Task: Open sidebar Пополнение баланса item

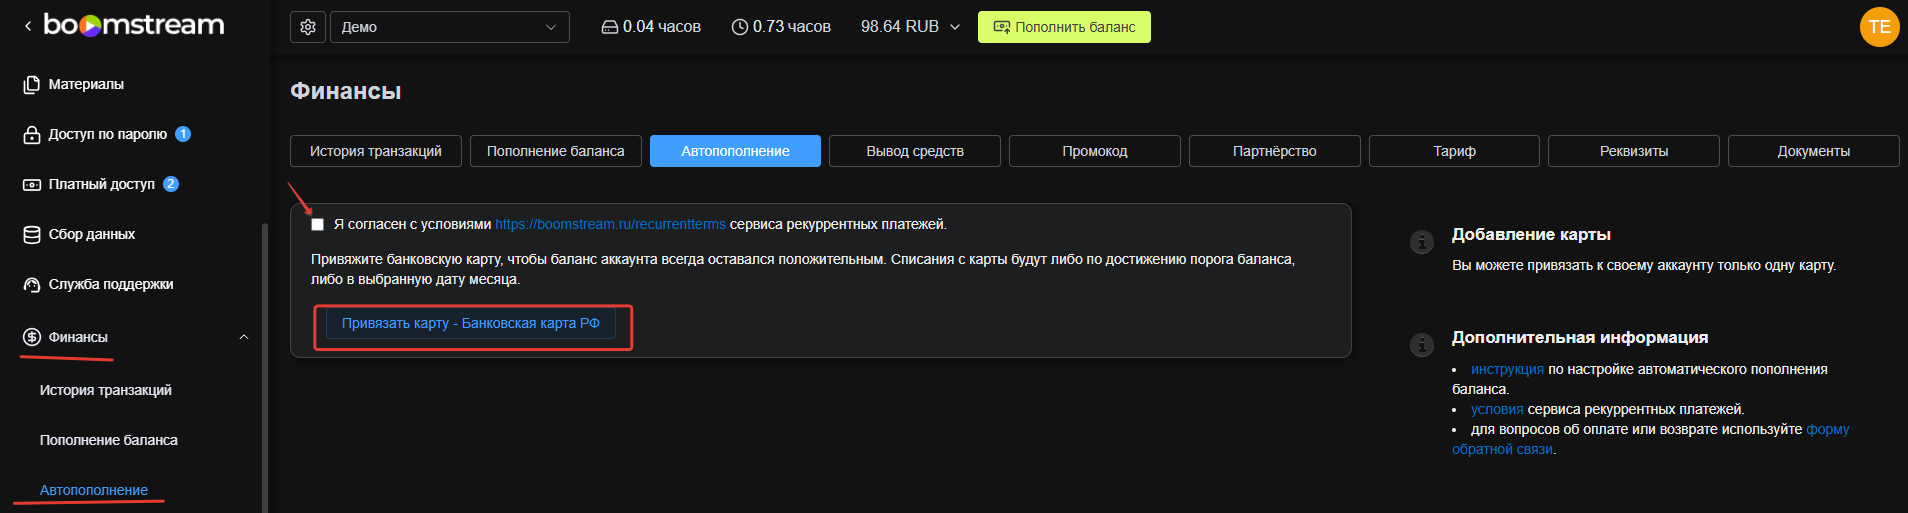Action: click(x=109, y=440)
